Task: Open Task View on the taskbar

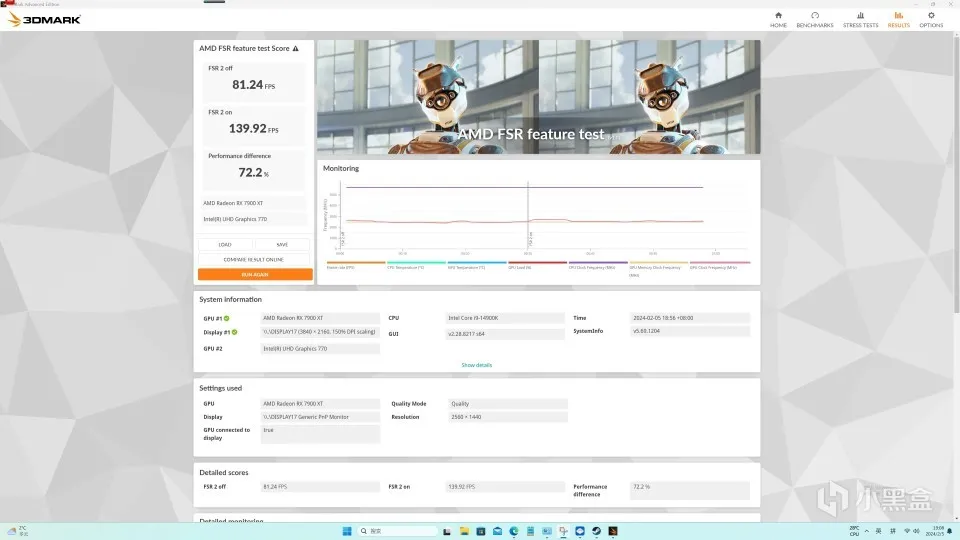Action: [447, 531]
